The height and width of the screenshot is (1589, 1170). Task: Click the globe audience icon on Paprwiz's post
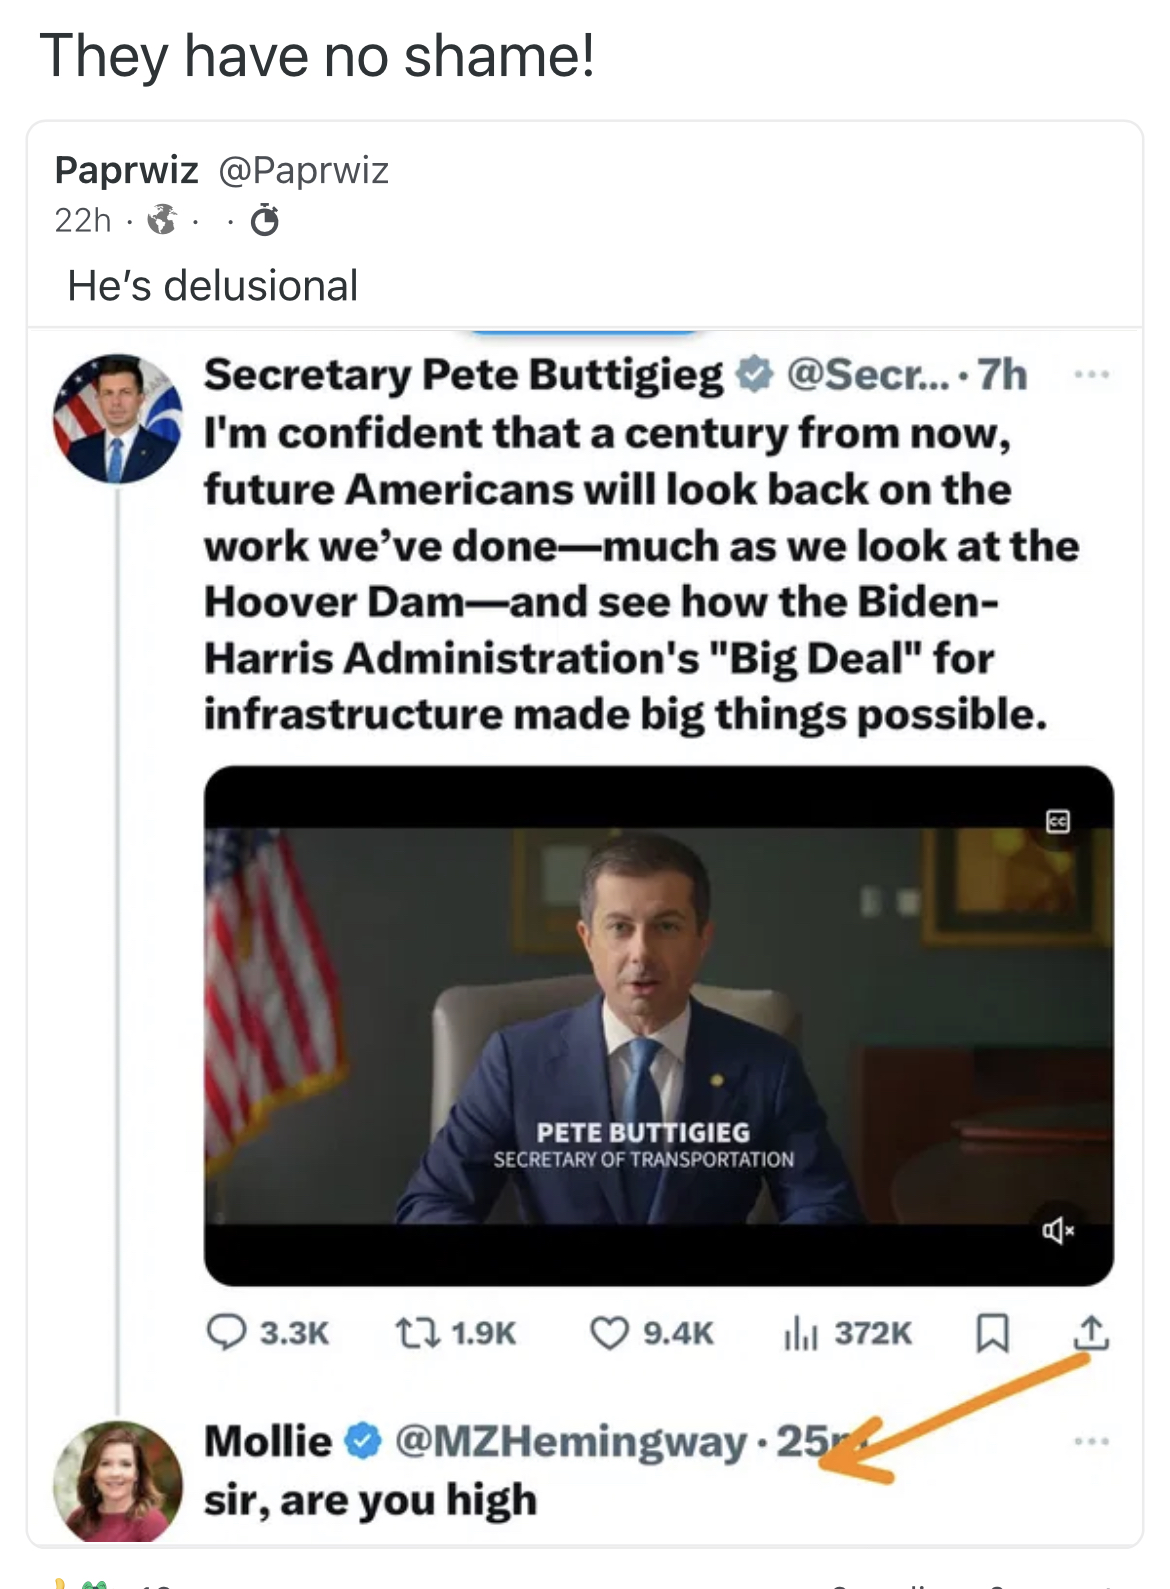coord(163,220)
